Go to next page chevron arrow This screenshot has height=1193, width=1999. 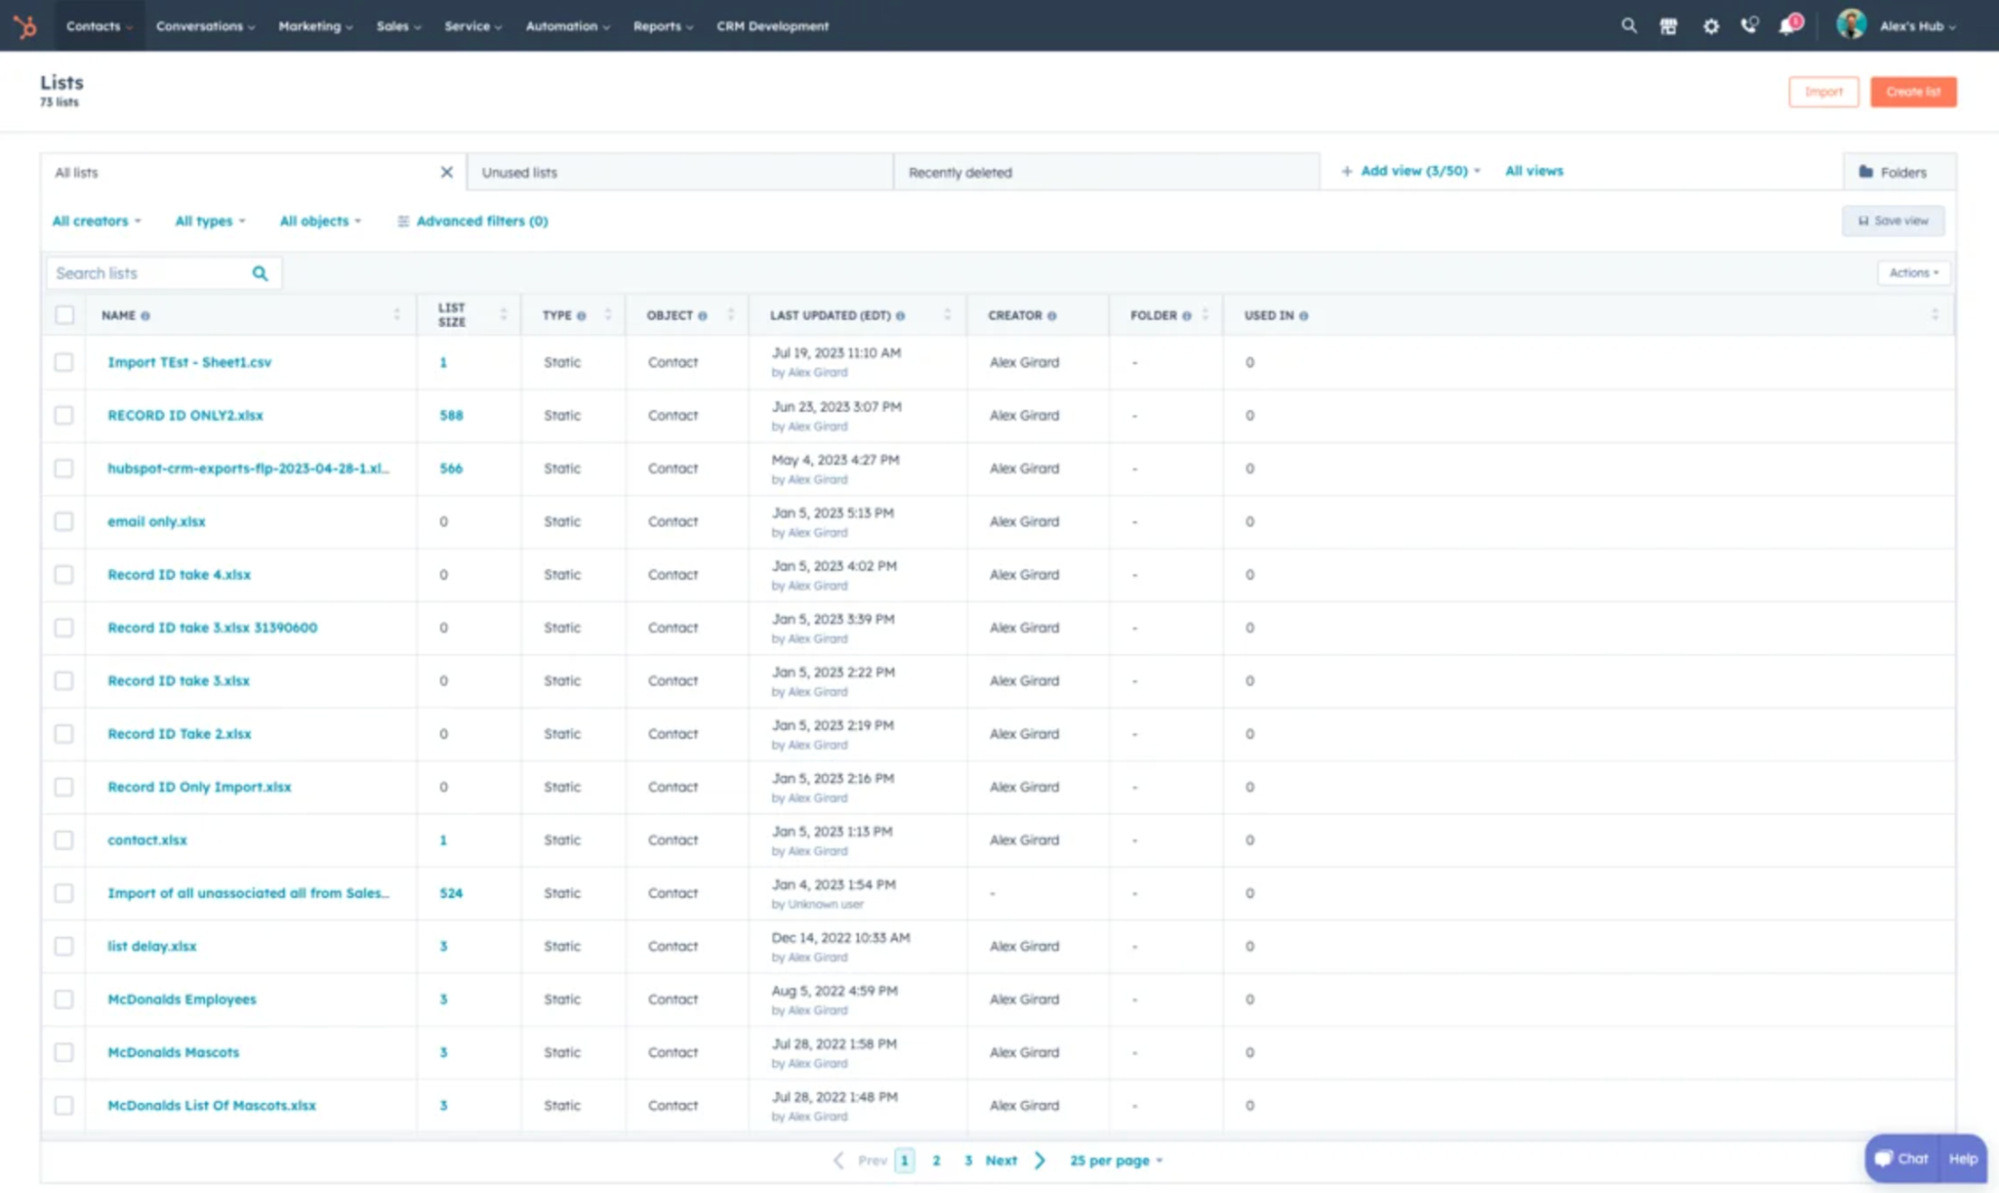tap(1040, 1160)
